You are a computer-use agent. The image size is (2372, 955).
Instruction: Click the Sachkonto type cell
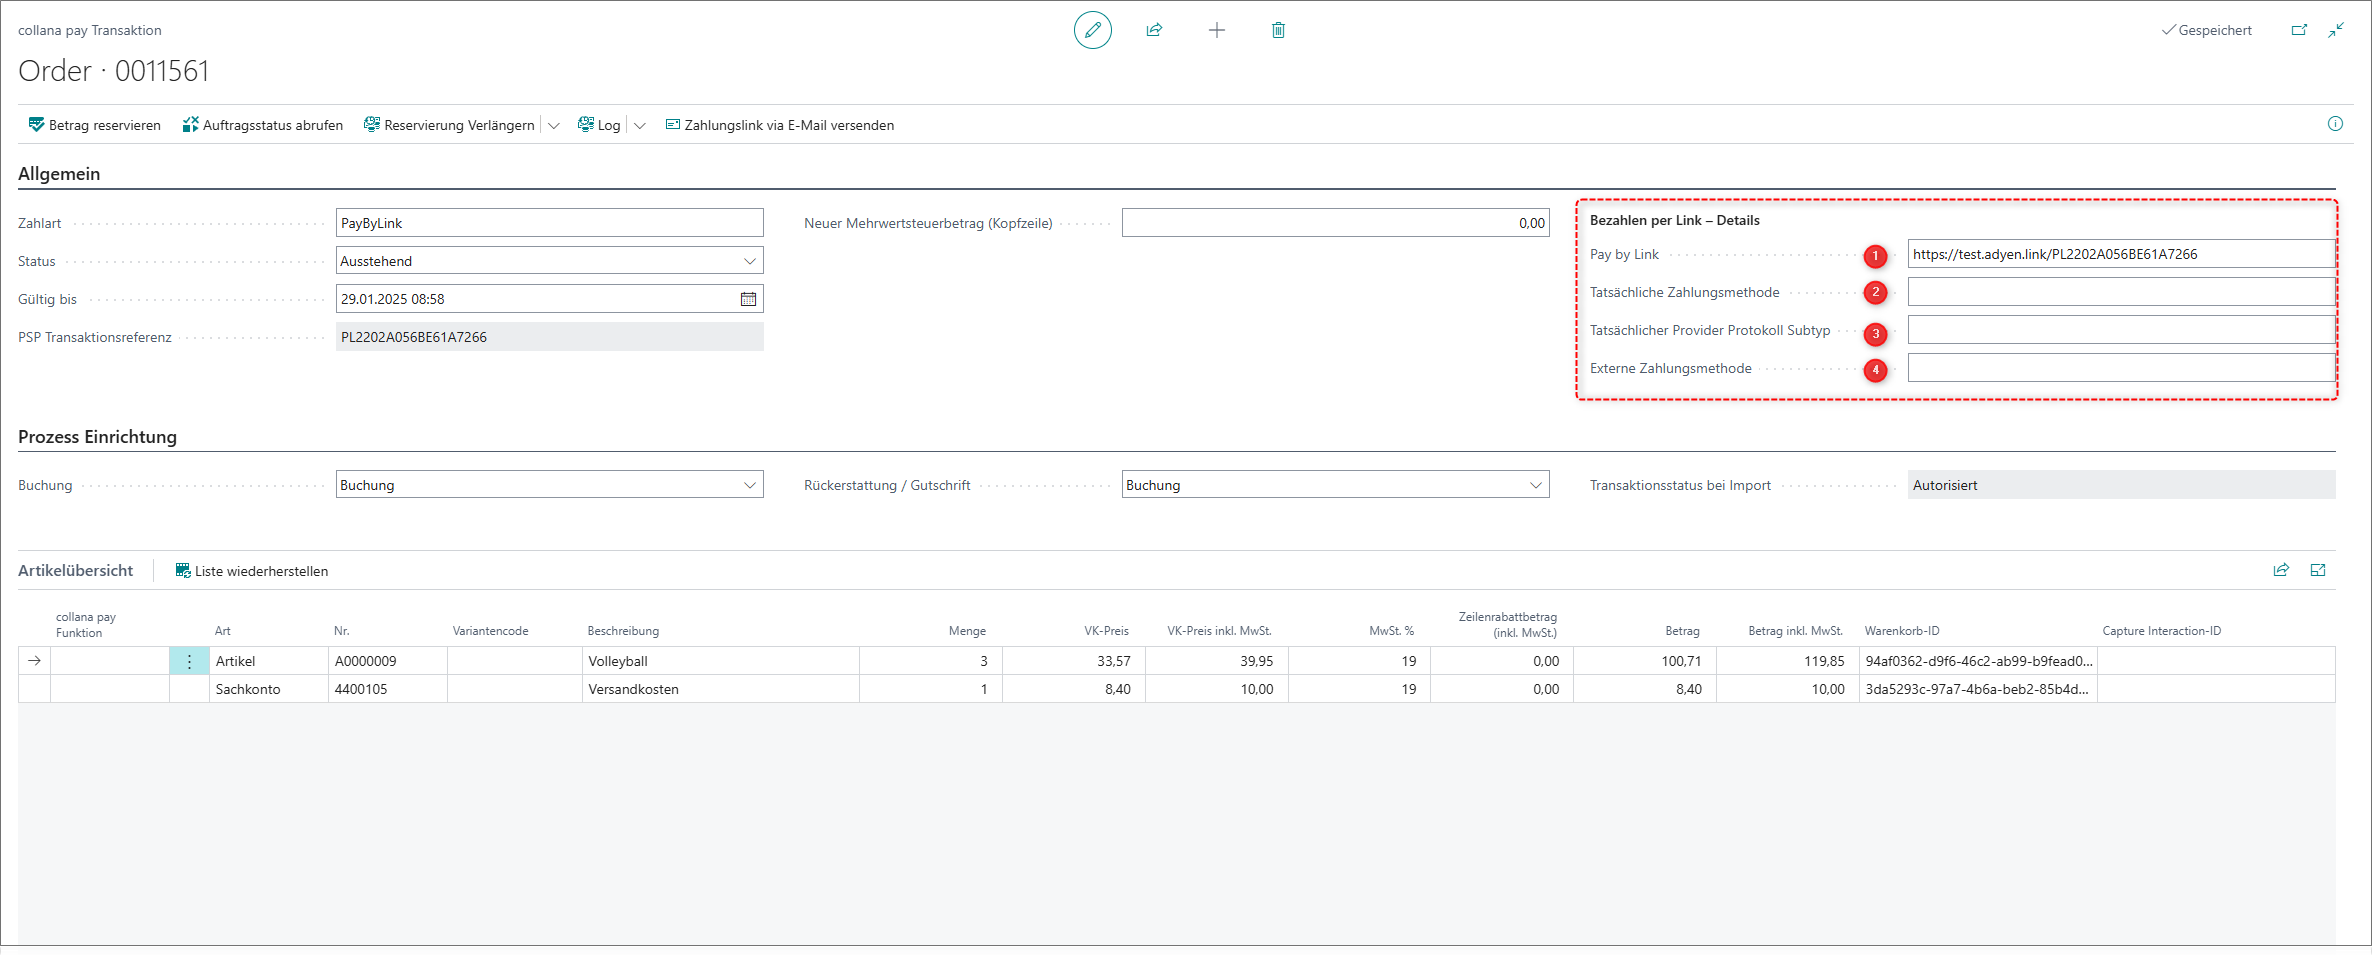268,689
